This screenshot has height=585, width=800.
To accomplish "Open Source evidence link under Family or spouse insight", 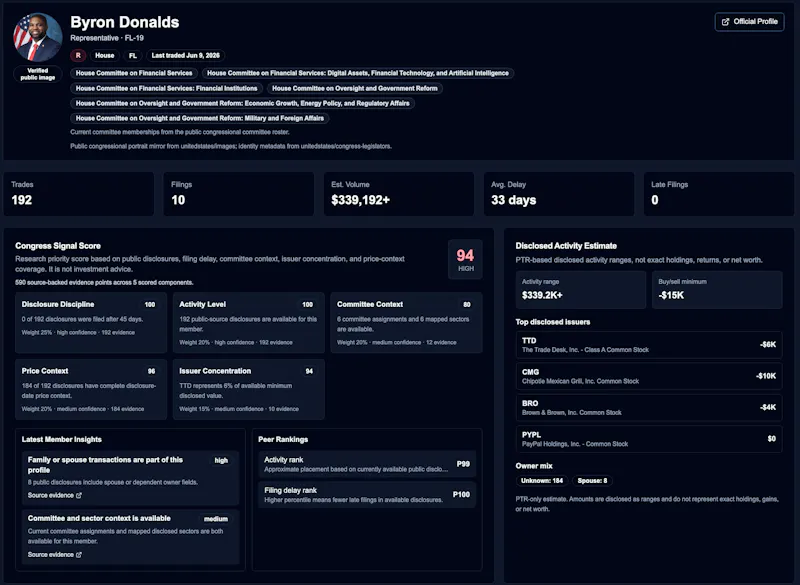I will tap(55, 495).
